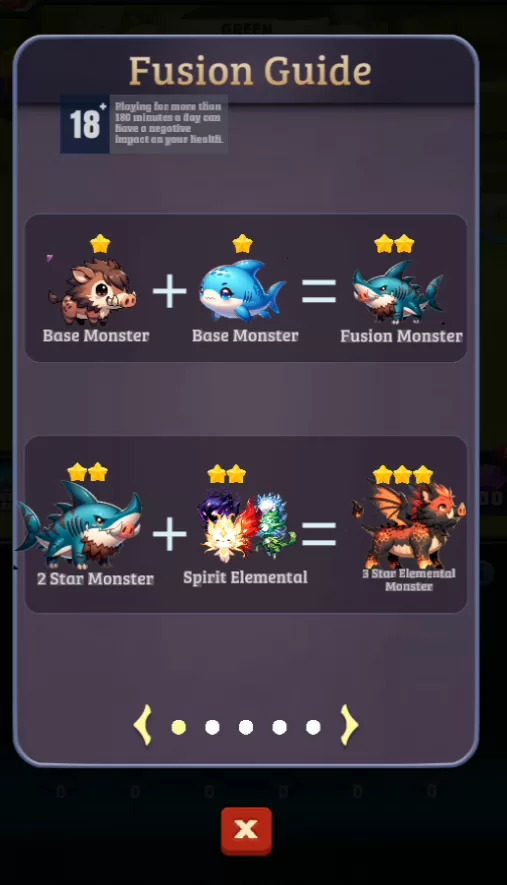Click the three stars above Elemental Monster

click(403, 475)
